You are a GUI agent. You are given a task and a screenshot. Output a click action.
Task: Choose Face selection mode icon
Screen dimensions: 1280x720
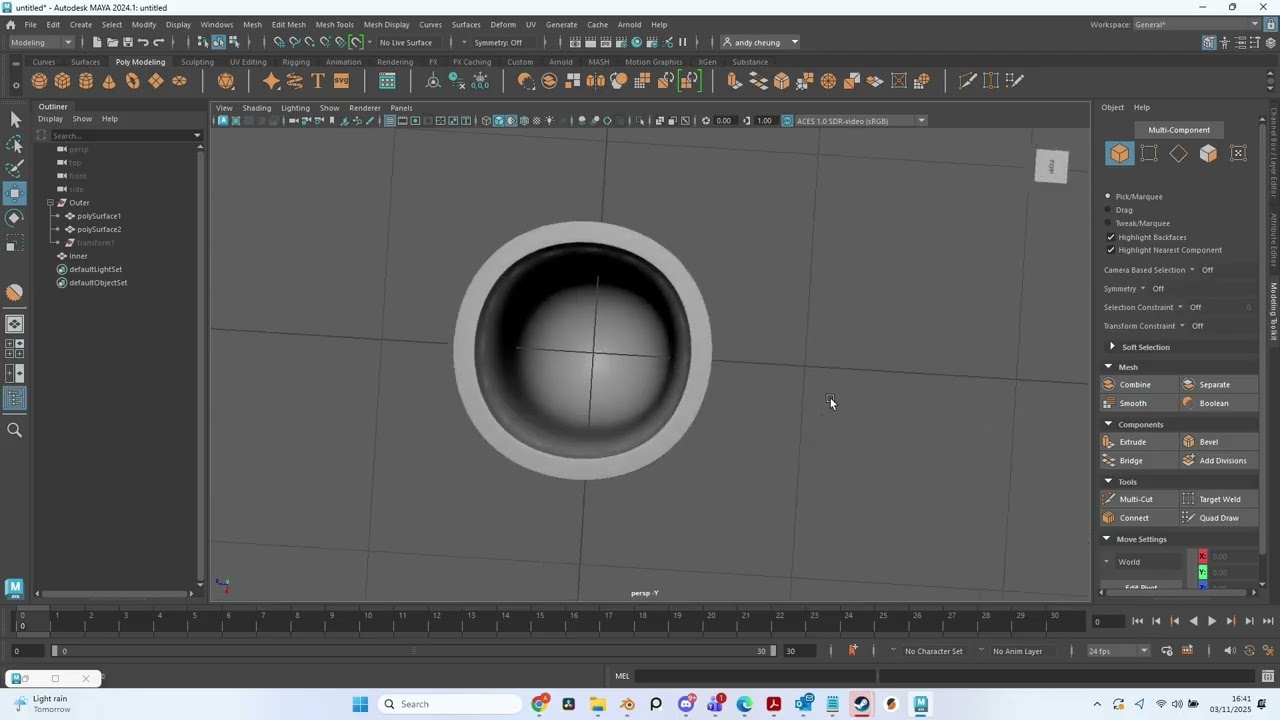pos(1209,153)
